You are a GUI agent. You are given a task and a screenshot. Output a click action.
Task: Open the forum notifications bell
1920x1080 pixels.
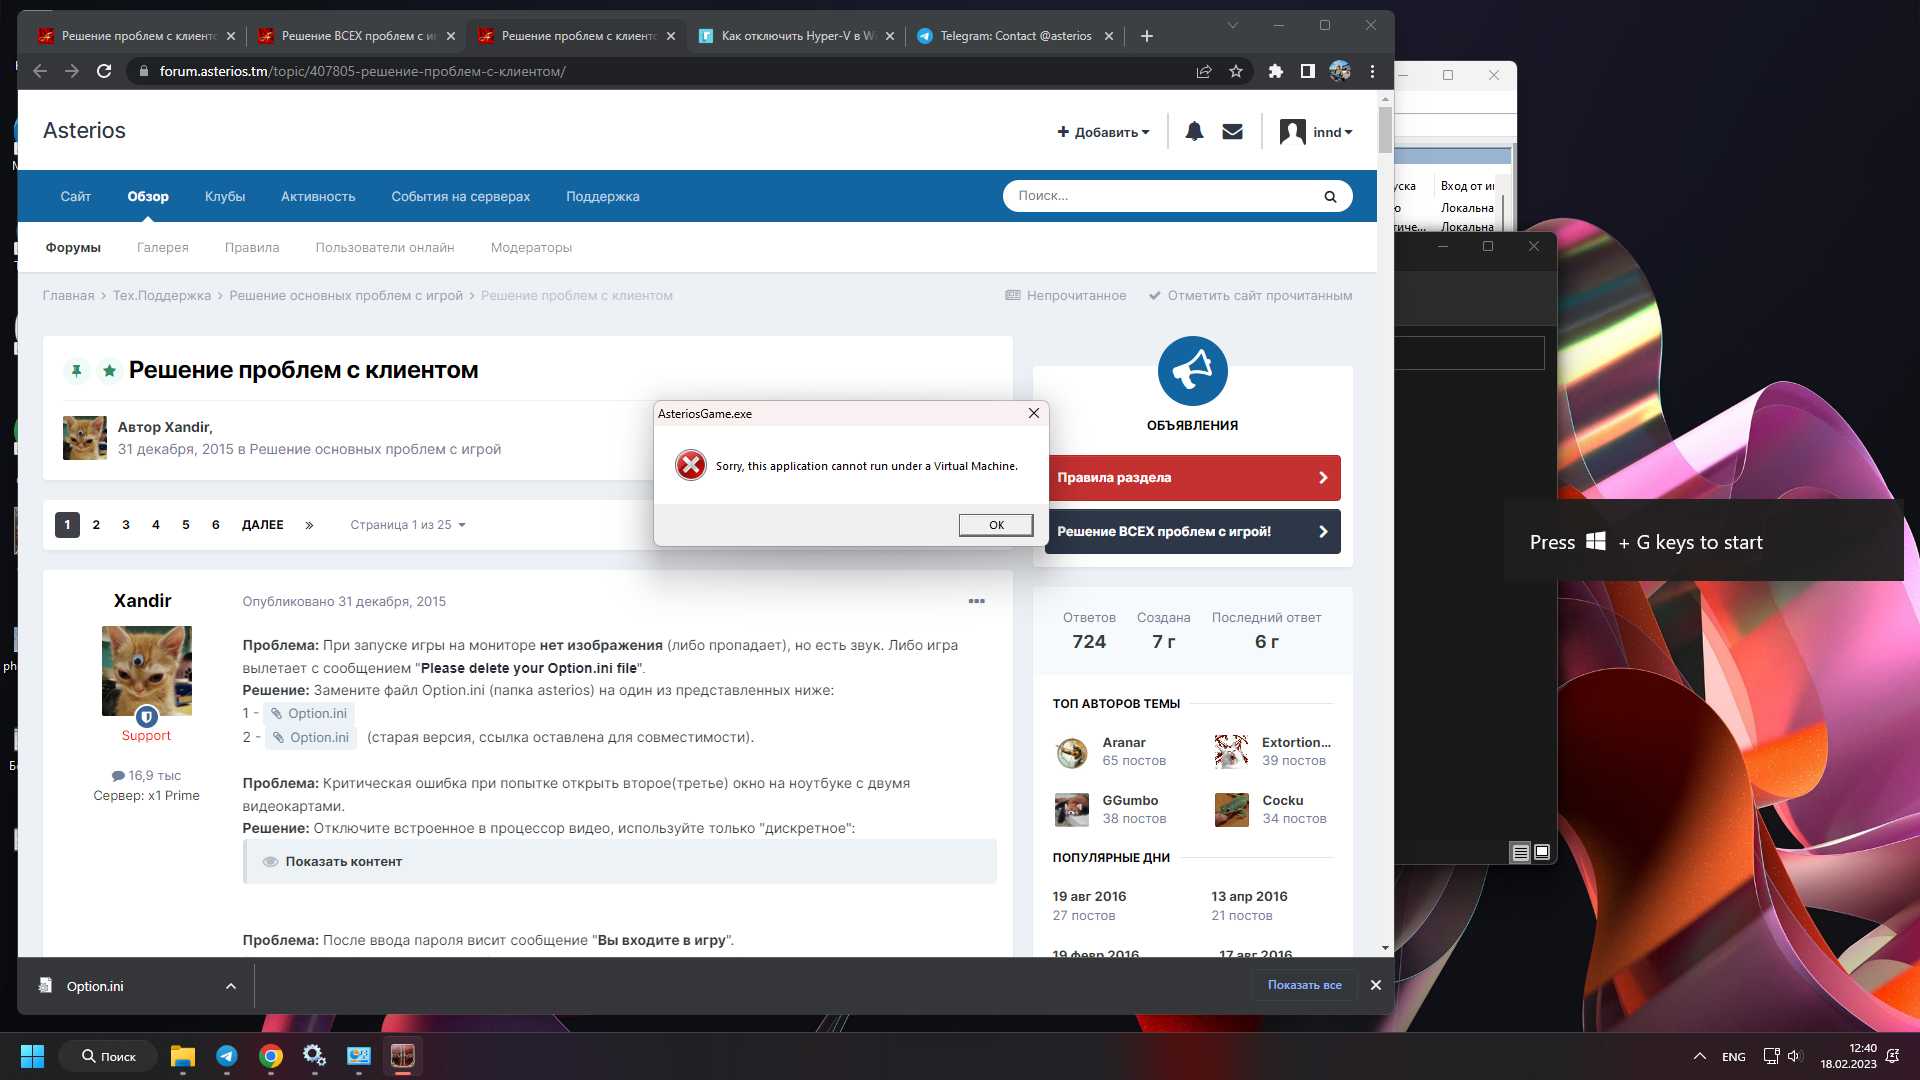click(1194, 131)
